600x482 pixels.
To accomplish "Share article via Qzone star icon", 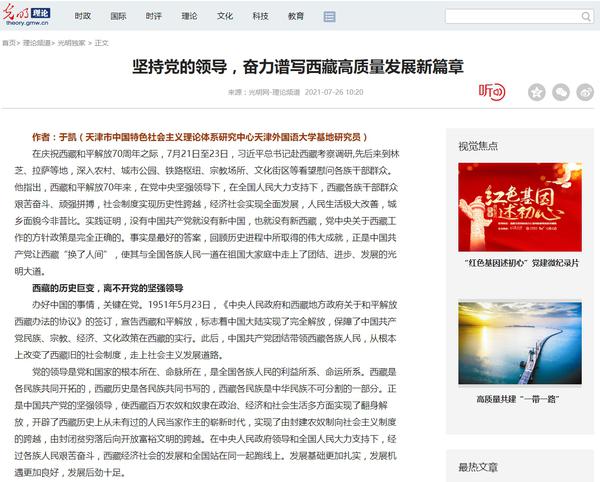I will click(536, 92).
